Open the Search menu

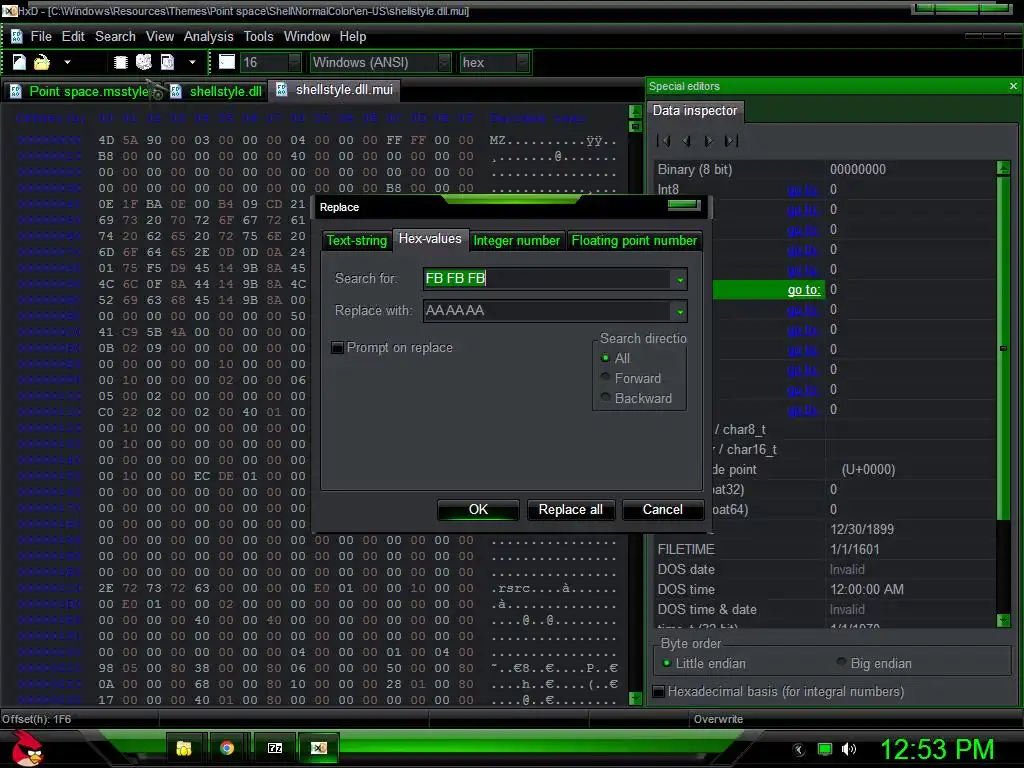coord(115,37)
